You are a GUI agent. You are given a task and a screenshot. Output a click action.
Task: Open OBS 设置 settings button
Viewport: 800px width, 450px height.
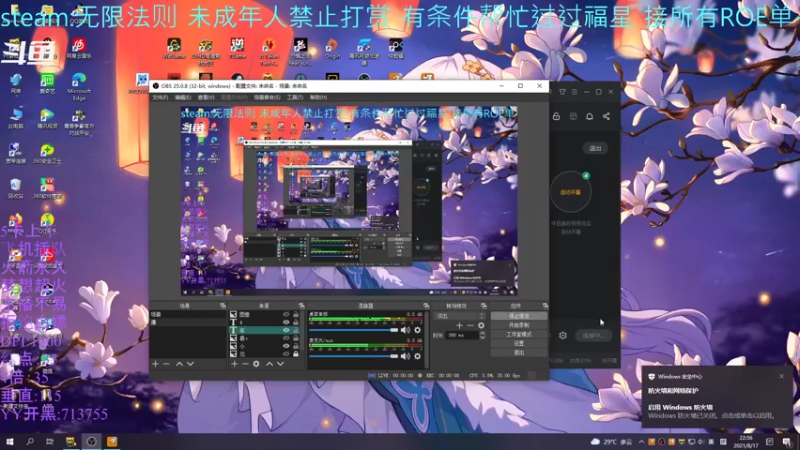click(519, 343)
